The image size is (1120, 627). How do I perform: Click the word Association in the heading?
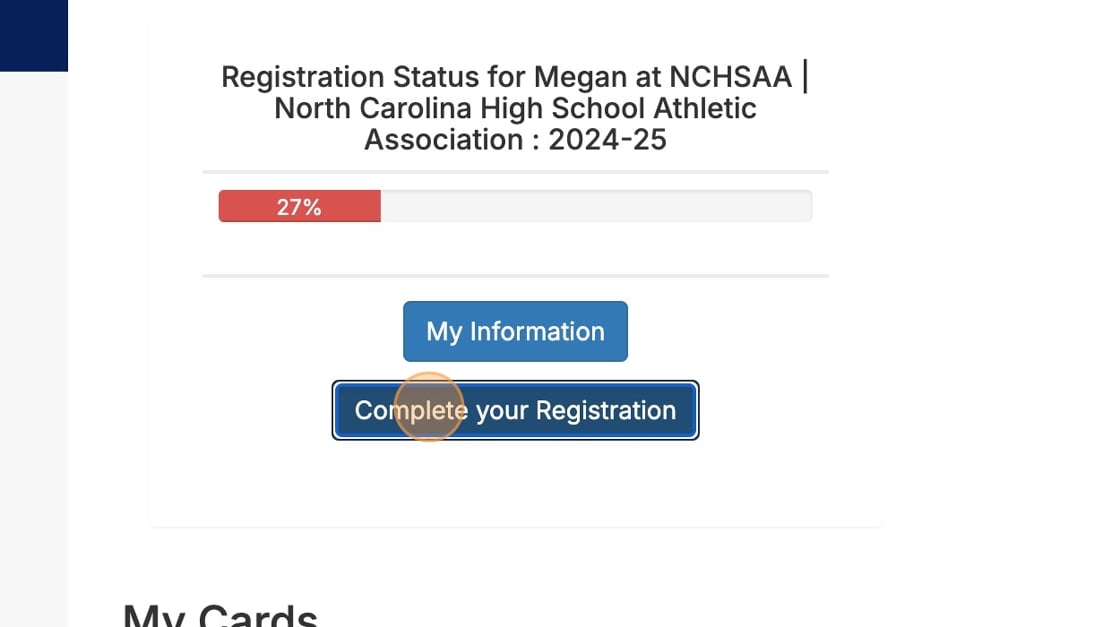(445, 139)
